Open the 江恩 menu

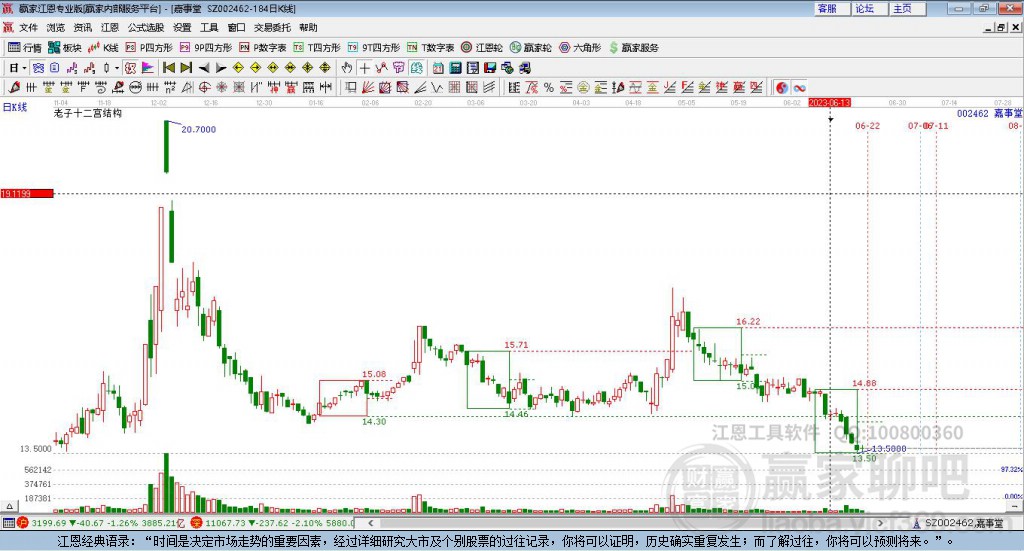pos(110,27)
